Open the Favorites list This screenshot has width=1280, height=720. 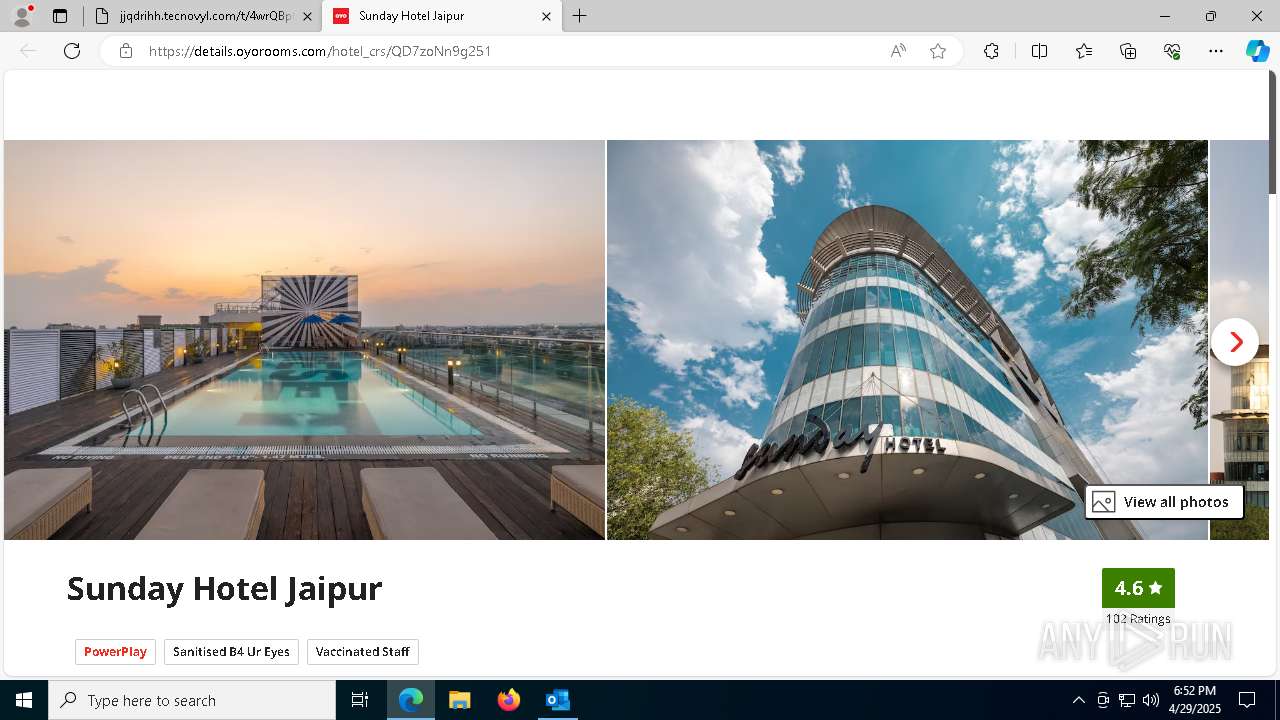1084,51
